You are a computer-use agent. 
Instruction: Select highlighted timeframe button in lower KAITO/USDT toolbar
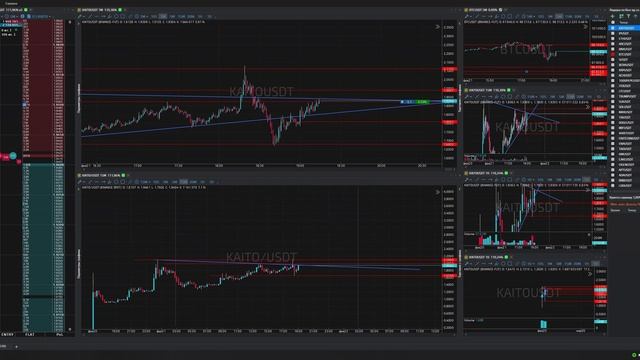[184, 182]
